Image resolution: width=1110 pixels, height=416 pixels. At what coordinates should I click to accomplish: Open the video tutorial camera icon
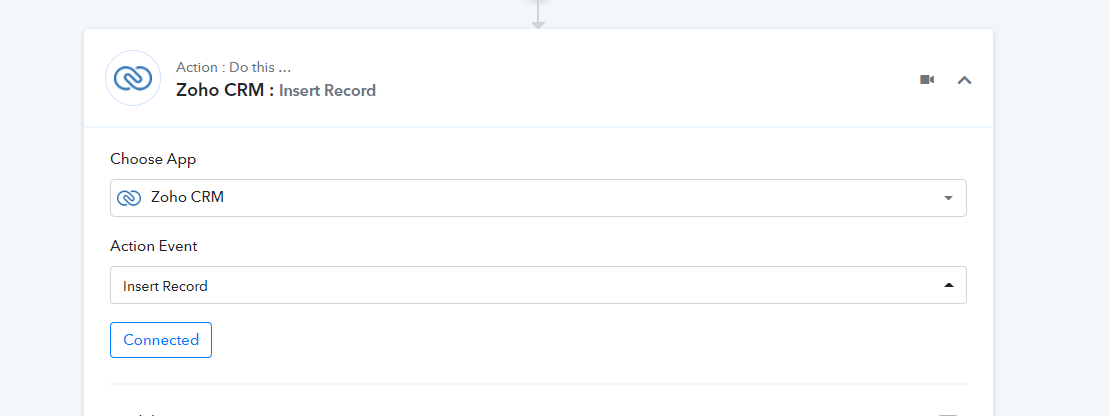927,79
